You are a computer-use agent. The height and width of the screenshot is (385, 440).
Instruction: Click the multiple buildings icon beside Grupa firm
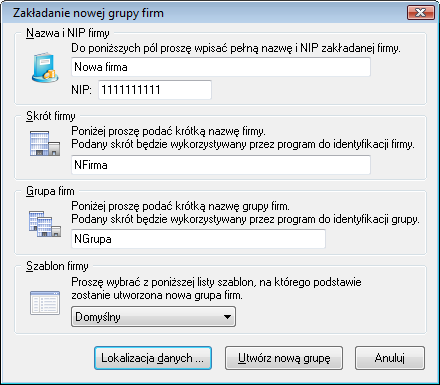tap(45, 224)
